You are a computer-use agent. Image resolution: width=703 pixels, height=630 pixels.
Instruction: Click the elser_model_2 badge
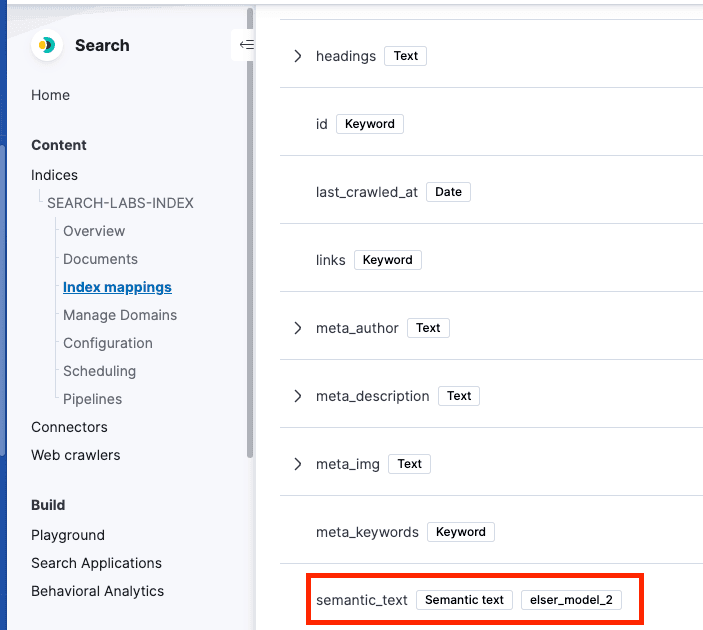571,600
